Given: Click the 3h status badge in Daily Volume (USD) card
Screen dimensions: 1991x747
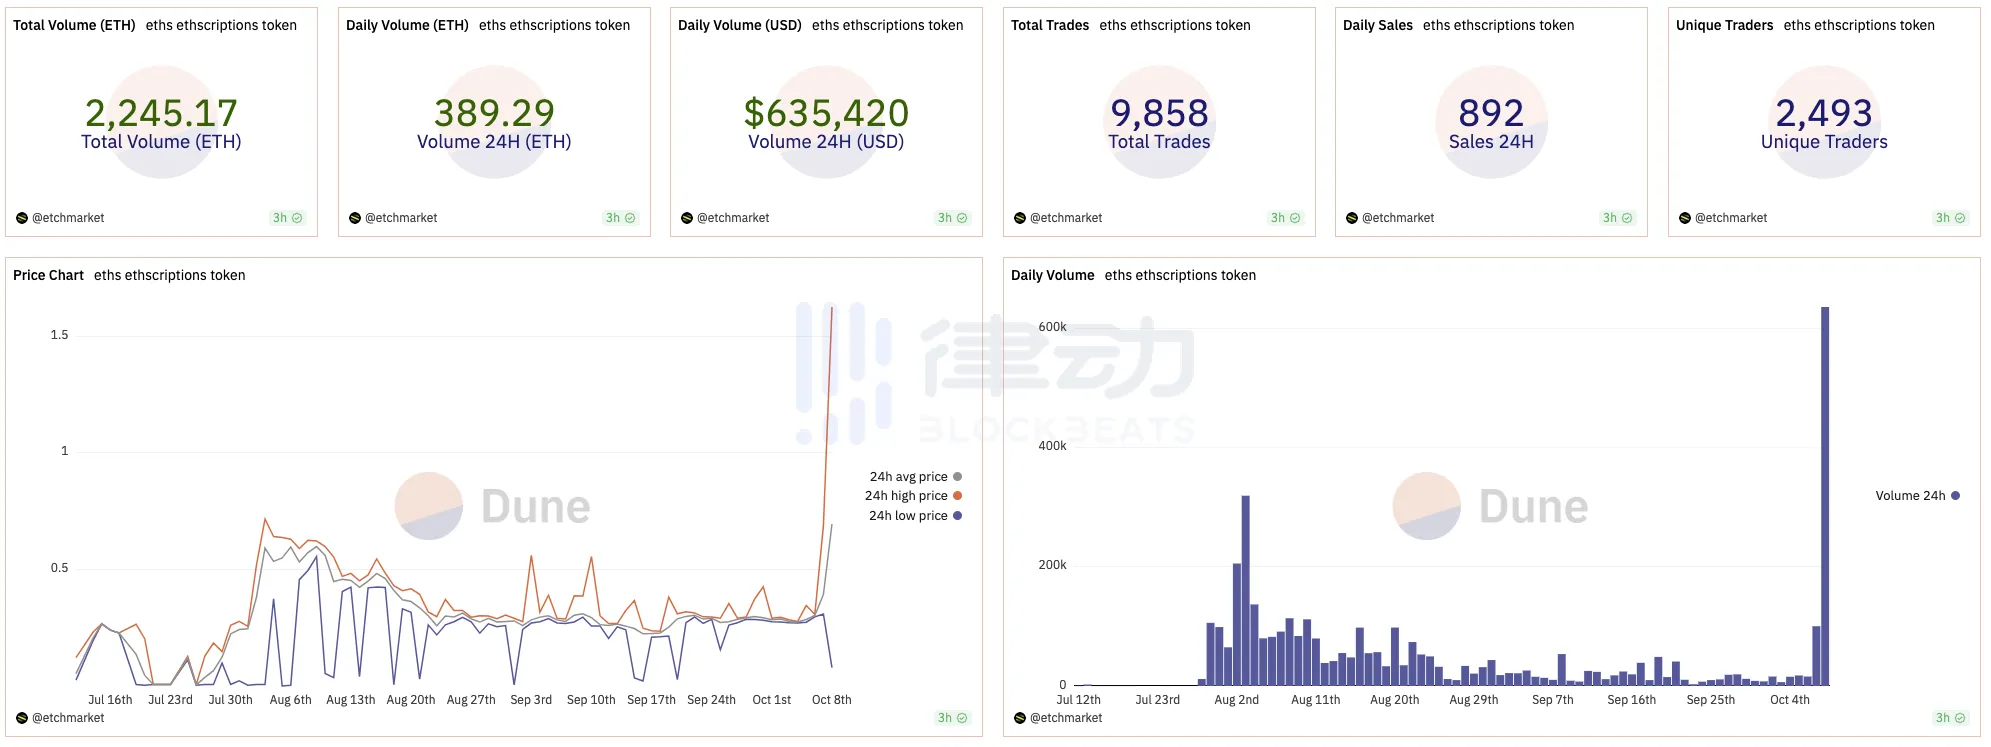Looking at the screenshot, I should pyautogui.click(x=952, y=218).
